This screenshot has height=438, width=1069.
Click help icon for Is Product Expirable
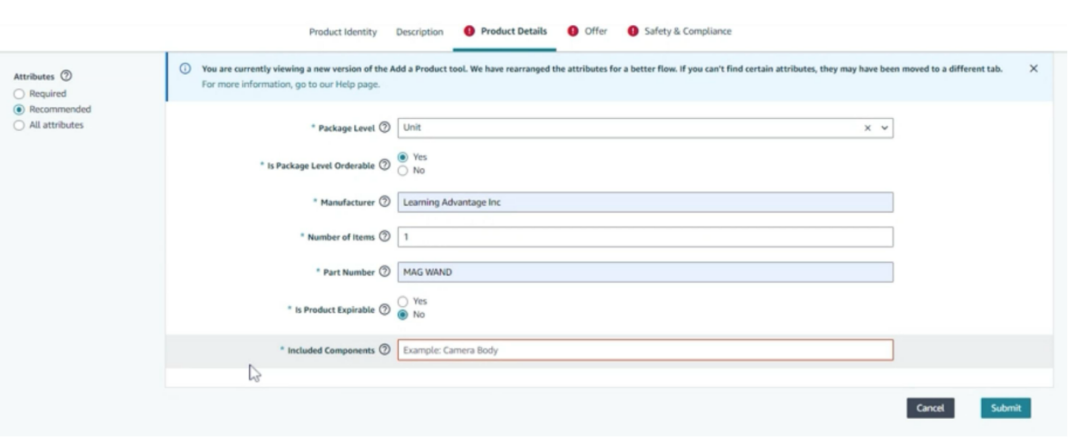click(x=385, y=309)
